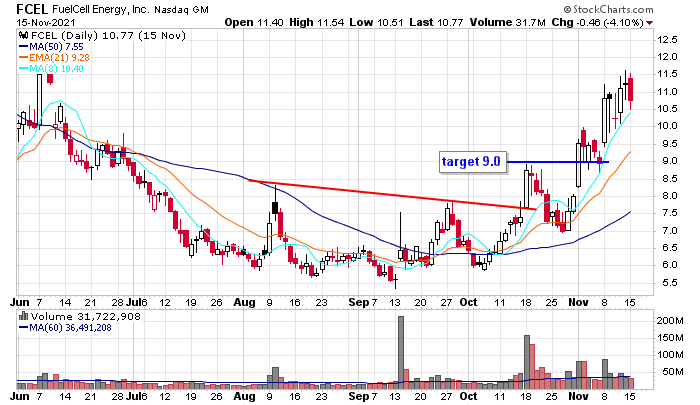700x405 pixels.
Task: Click the Sep label under the price chart
Action: [358, 303]
